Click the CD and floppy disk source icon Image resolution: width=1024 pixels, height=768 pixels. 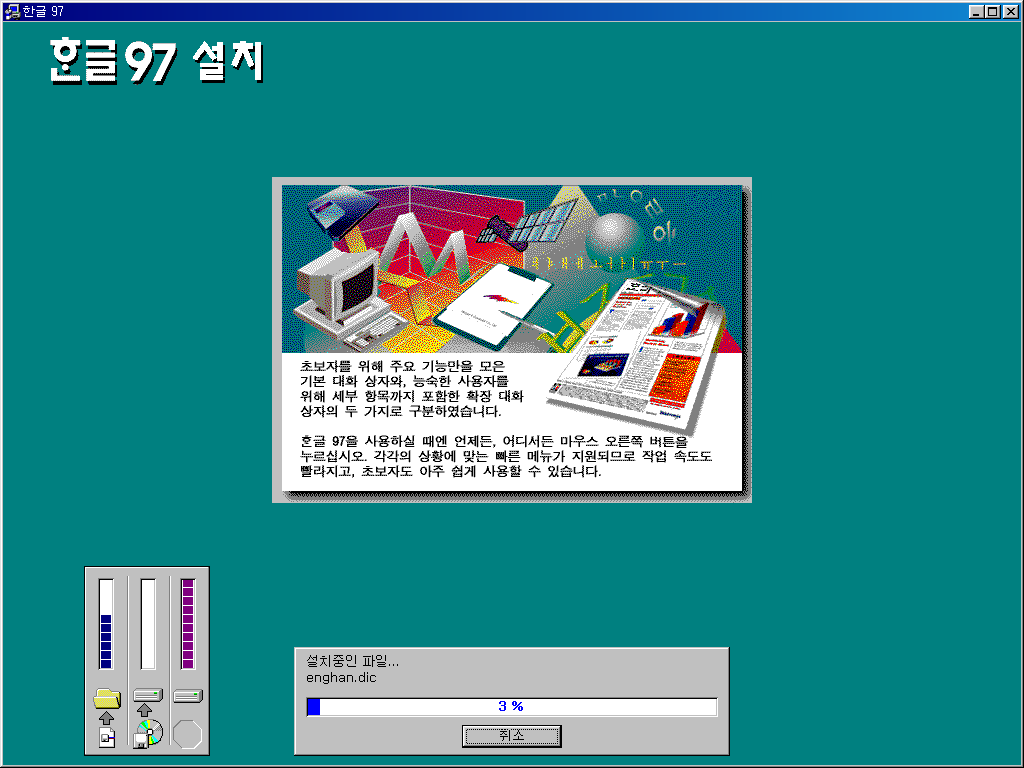(148, 733)
